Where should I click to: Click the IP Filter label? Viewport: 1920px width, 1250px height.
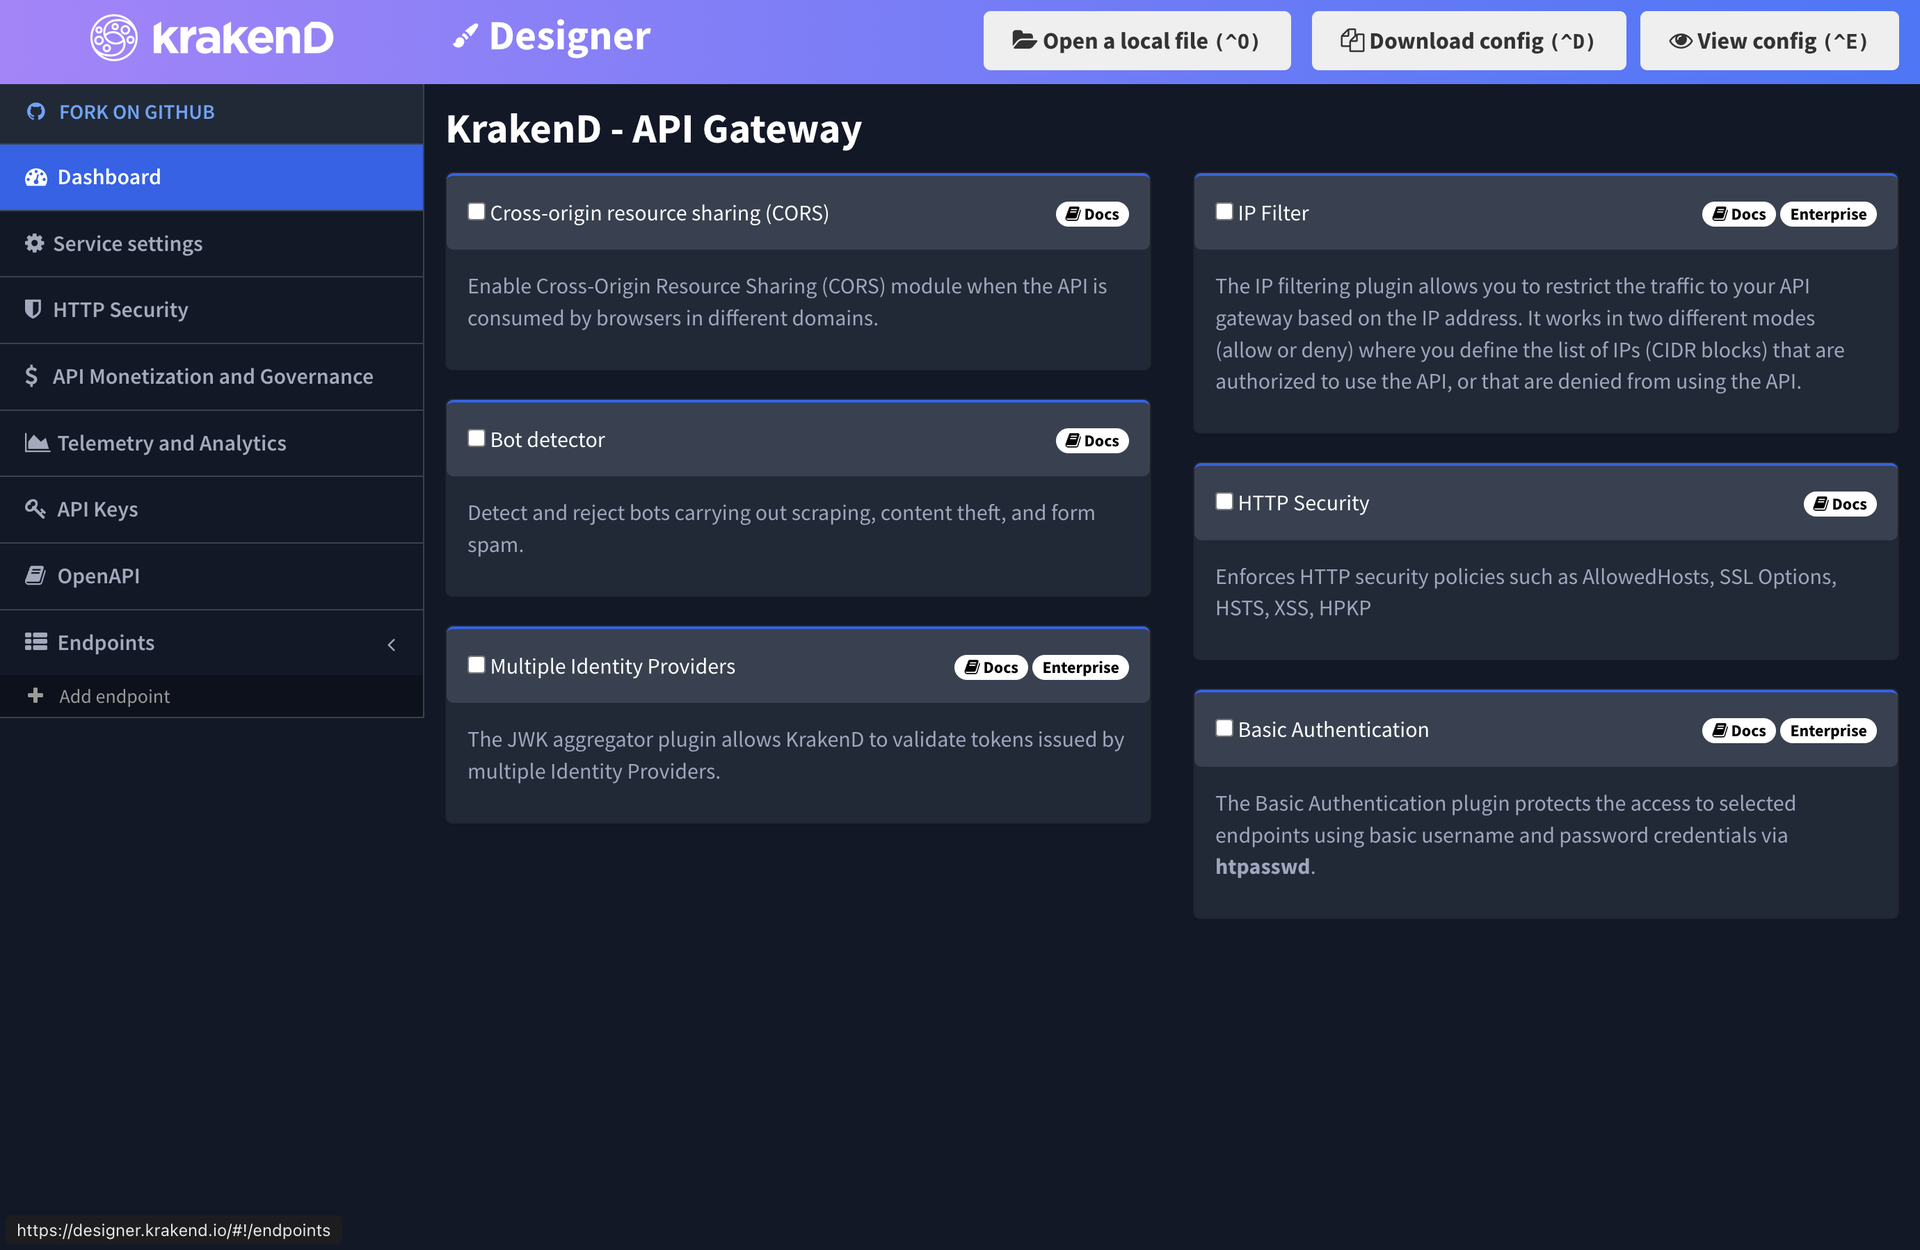click(1273, 213)
